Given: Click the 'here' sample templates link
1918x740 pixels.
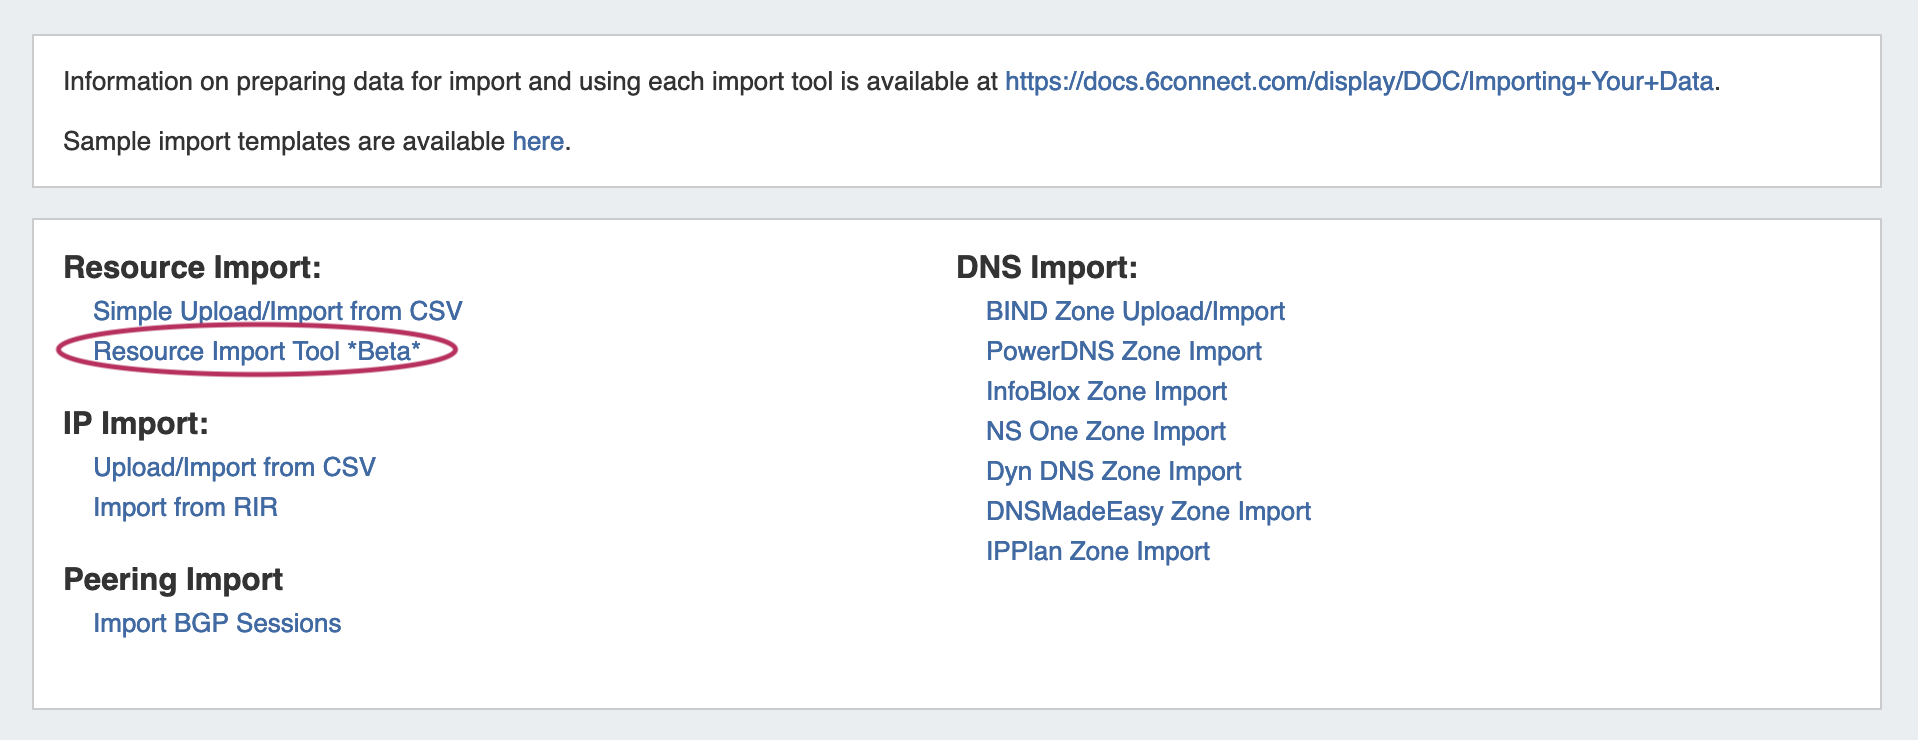Looking at the screenshot, I should 538,142.
